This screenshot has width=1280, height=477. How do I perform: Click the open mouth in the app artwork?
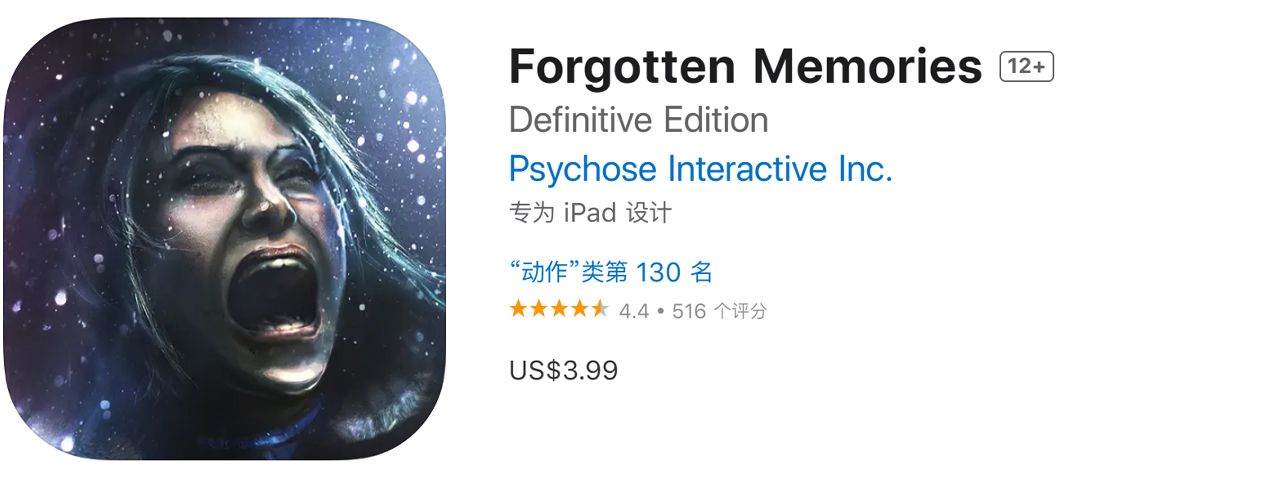coord(273,300)
